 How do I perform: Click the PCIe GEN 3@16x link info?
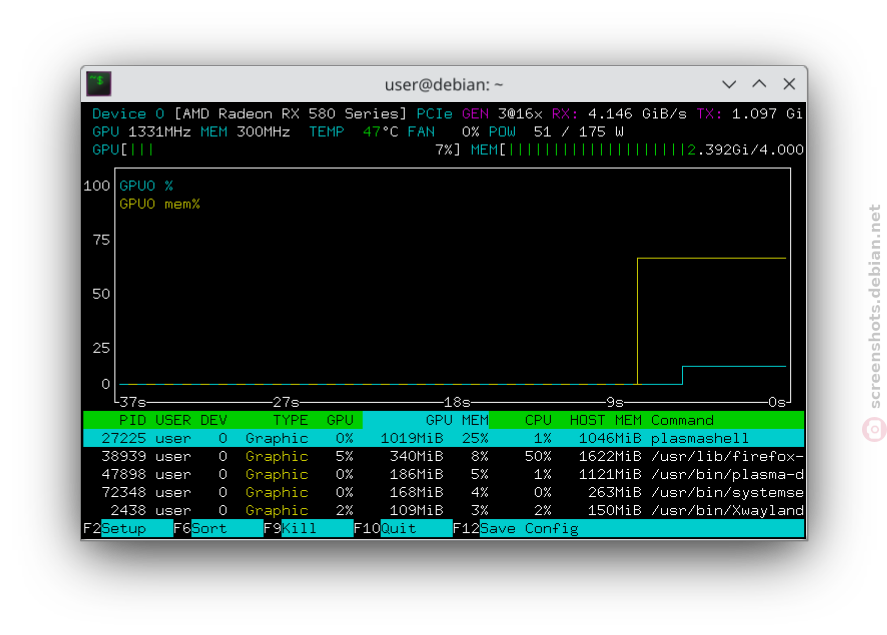click(x=480, y=114)
